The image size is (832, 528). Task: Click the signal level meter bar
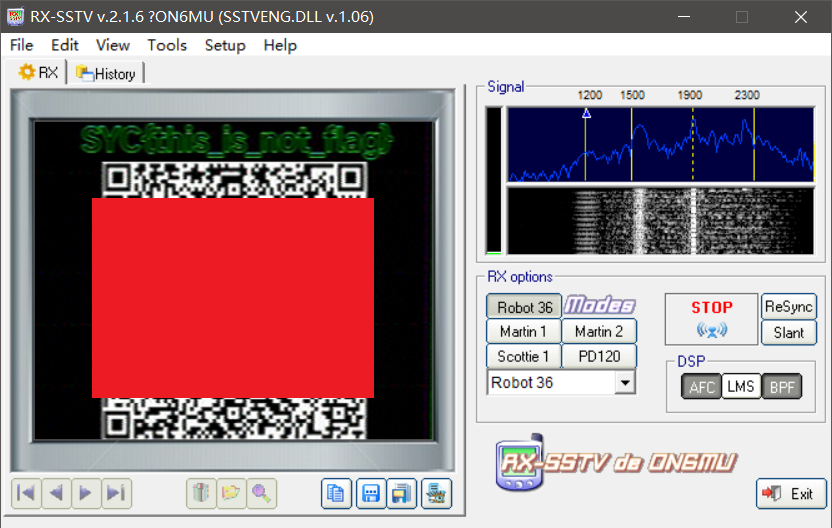(493, 180)
